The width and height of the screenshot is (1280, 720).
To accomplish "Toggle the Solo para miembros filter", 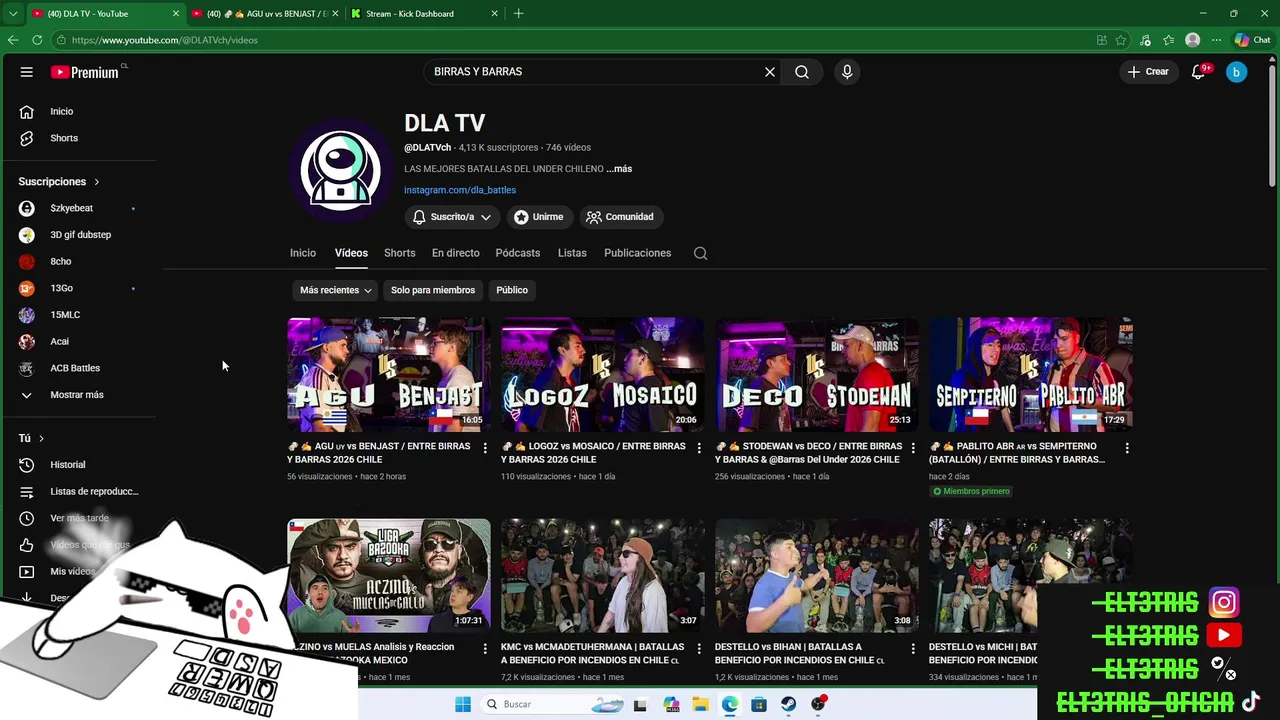I will (433, 290).
